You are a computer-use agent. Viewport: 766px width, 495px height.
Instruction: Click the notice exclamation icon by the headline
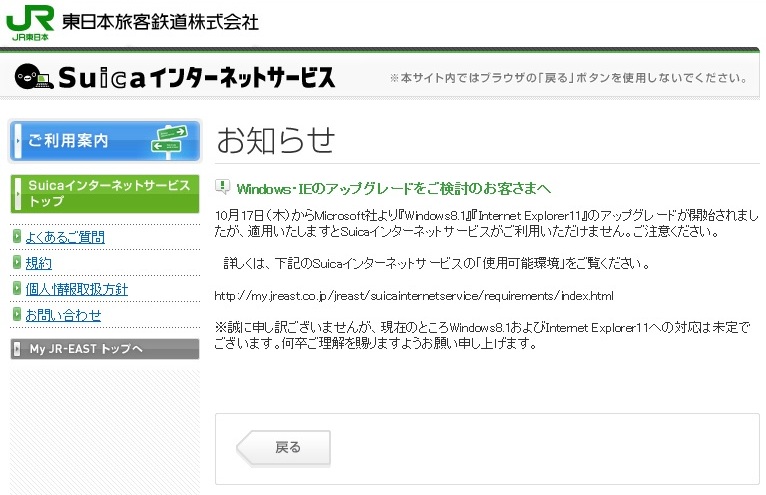click(222, 187)
